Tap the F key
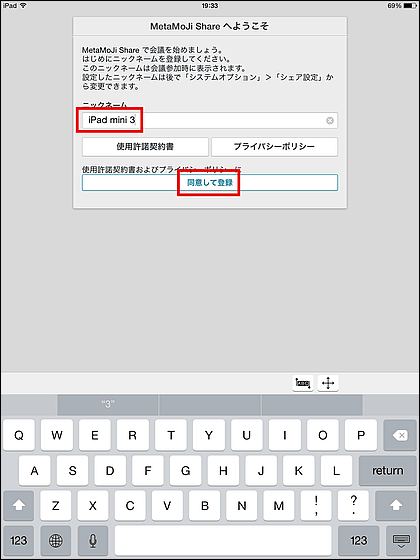This screenshot has width=420, height=560. (x=148, y=470)
